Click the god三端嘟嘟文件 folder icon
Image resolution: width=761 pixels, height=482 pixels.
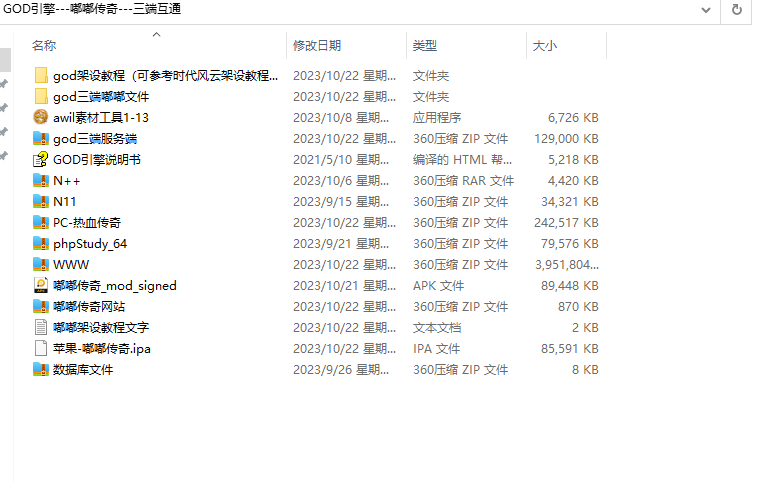[x=41, y=96]
